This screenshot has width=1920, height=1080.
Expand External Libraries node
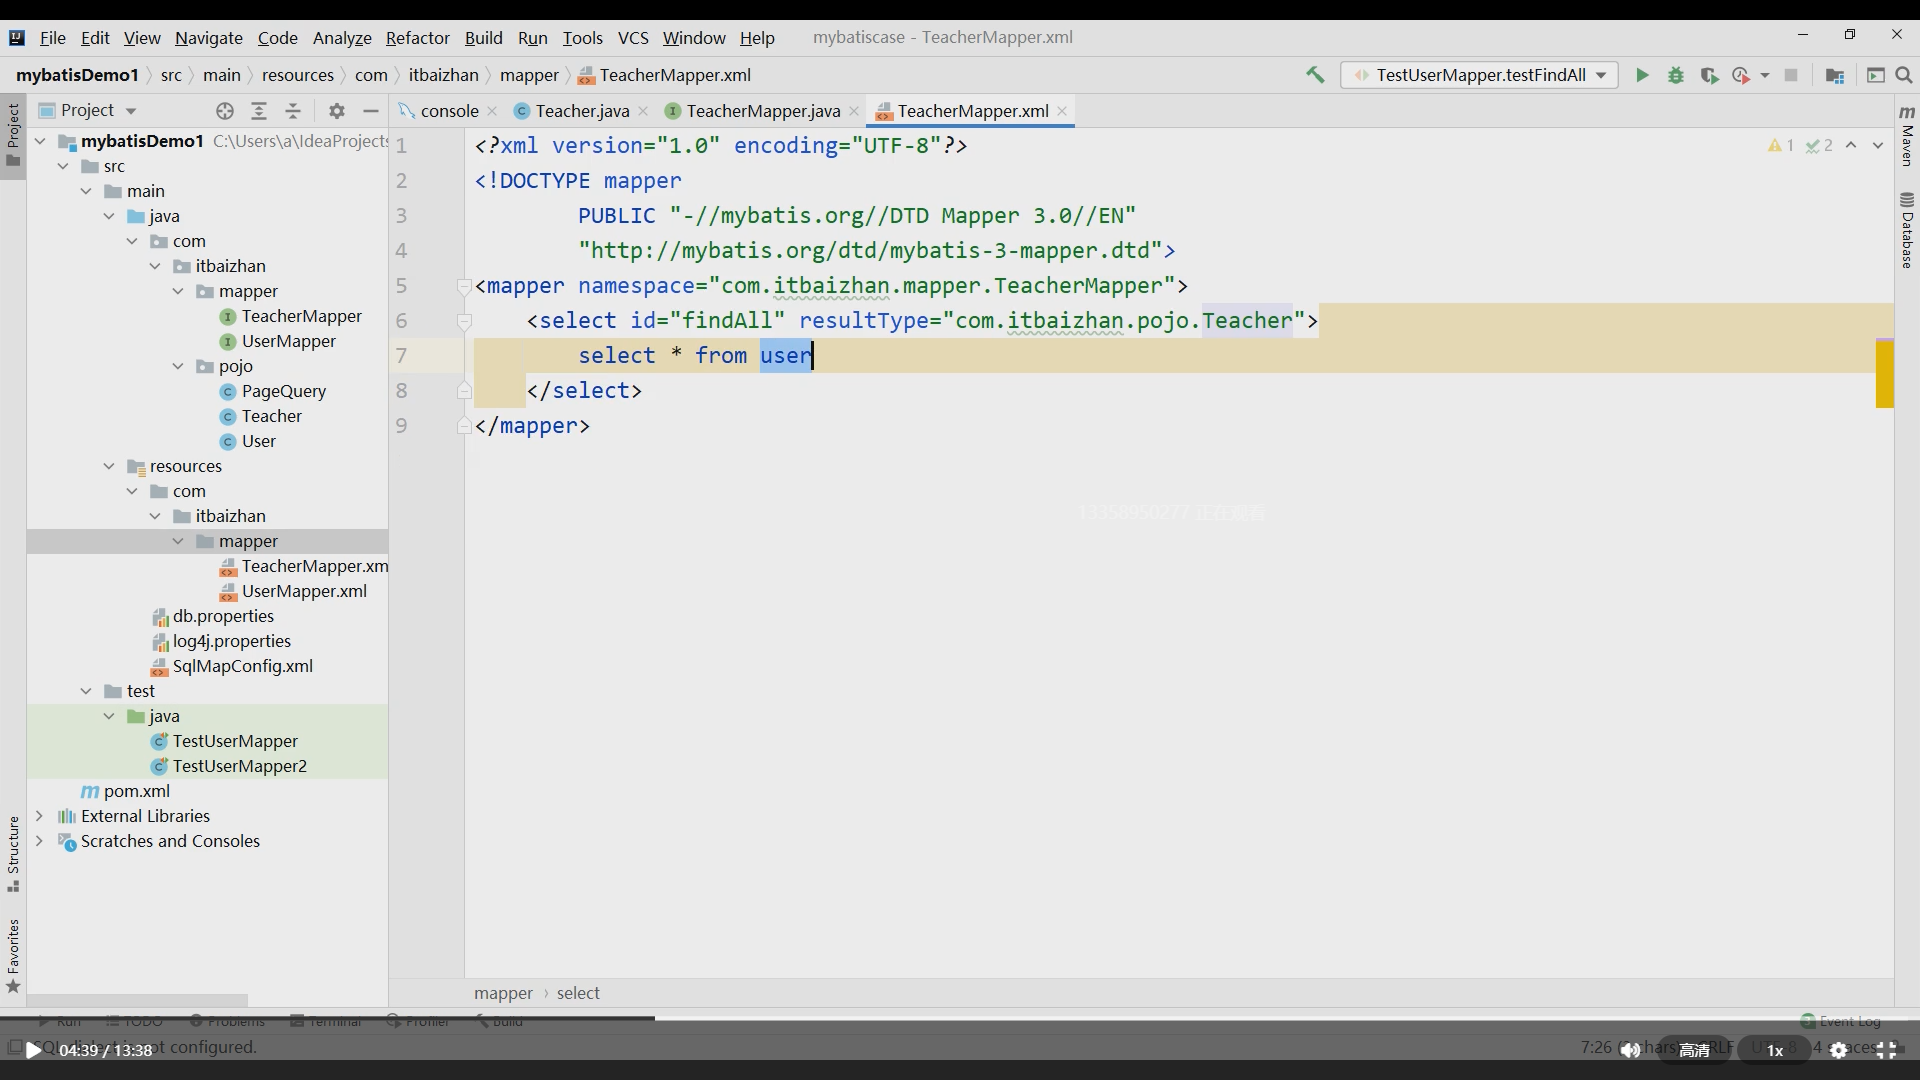pos(40,816)
